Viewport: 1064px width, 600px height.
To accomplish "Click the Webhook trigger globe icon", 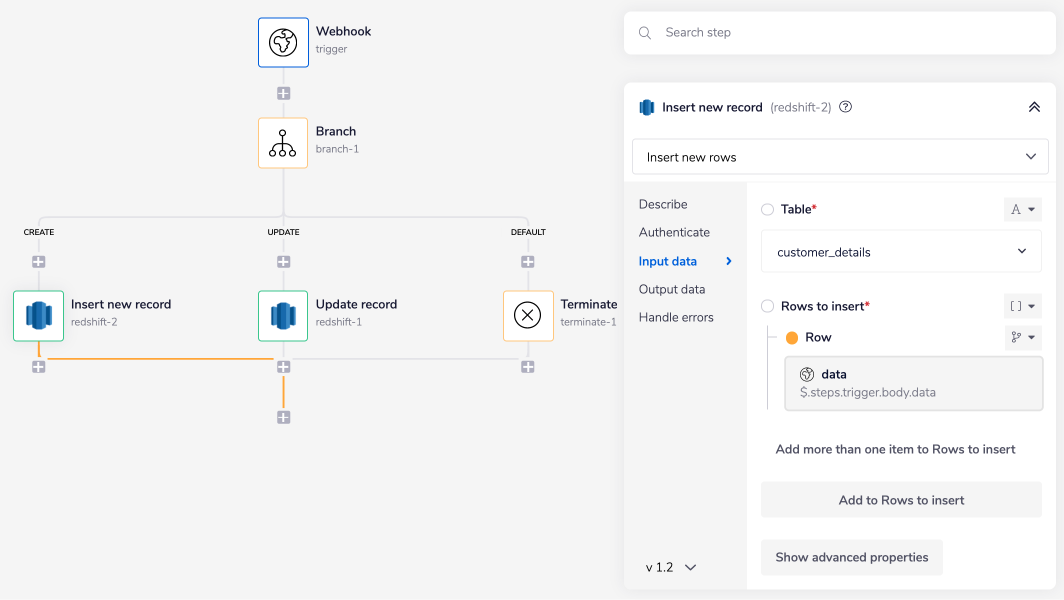I will [x=283, y=42].
